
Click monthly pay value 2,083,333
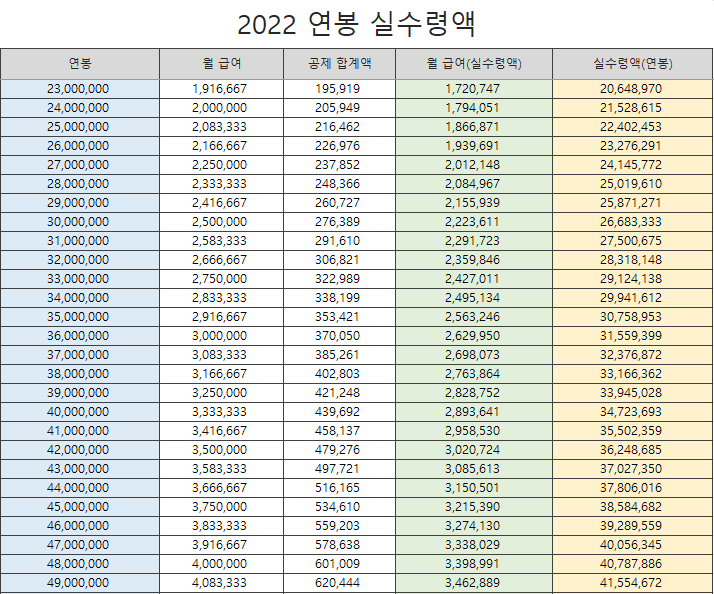pyautogui.click(x=219, y=127)
